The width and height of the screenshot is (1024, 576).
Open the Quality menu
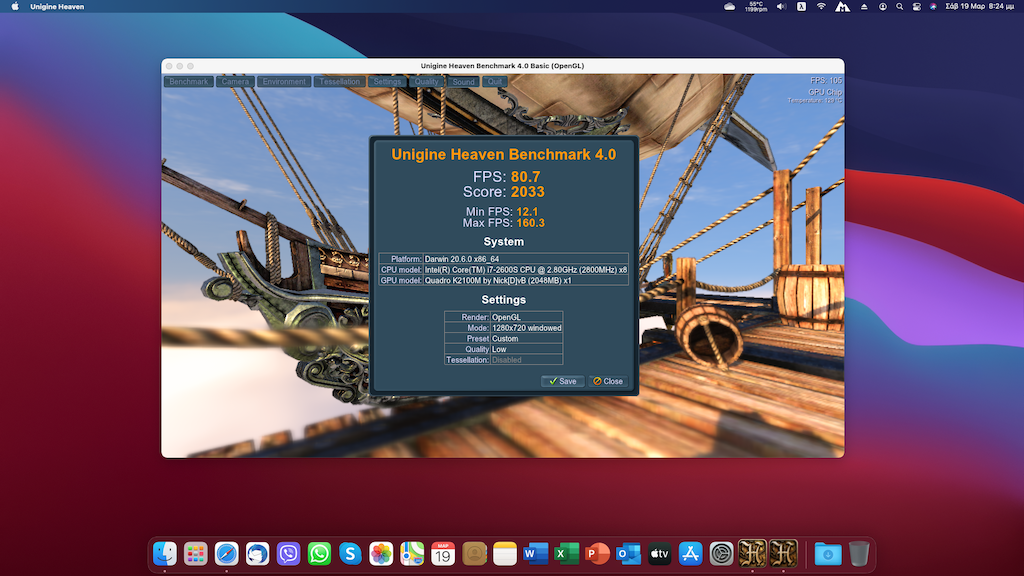[x=426, y=82]
